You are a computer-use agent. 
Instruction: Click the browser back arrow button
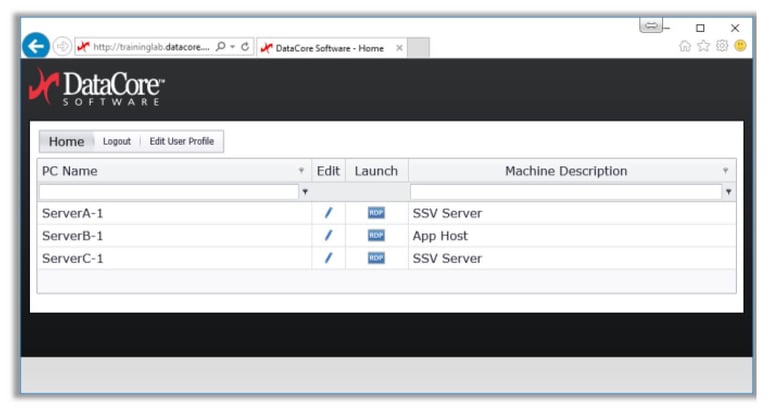(x=36, y=46)
